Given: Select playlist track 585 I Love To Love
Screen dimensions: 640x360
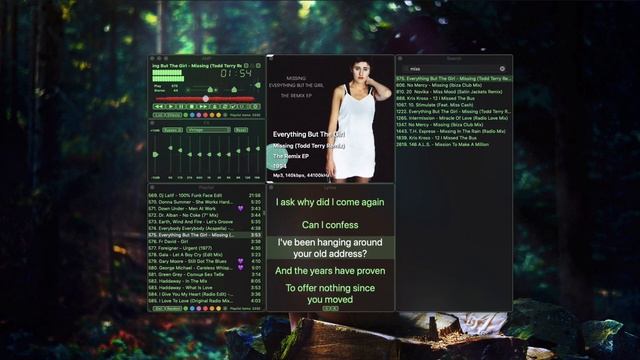Looking at the screenshot, I should 204,300.
